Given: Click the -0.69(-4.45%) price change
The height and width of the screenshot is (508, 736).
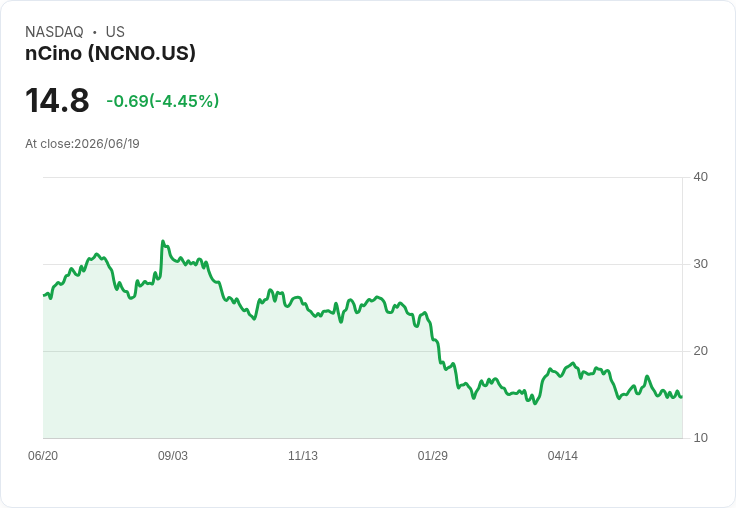Looking at the screenshot, I should [x=162, y=101].
